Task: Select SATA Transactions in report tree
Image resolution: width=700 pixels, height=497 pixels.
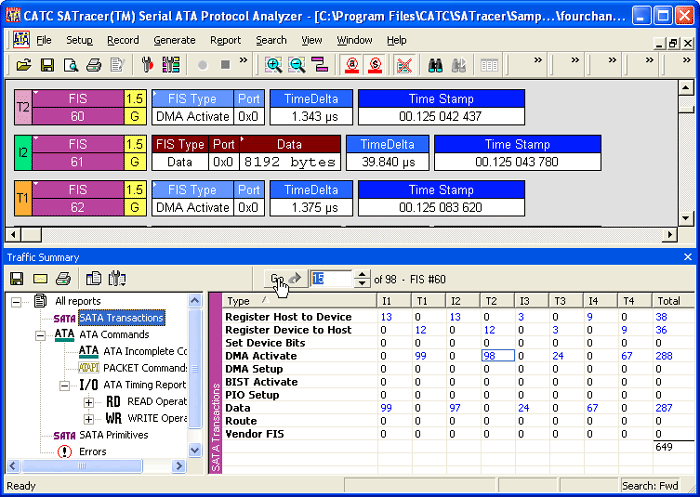Action: pyautogui.click(x=121, y=318)
